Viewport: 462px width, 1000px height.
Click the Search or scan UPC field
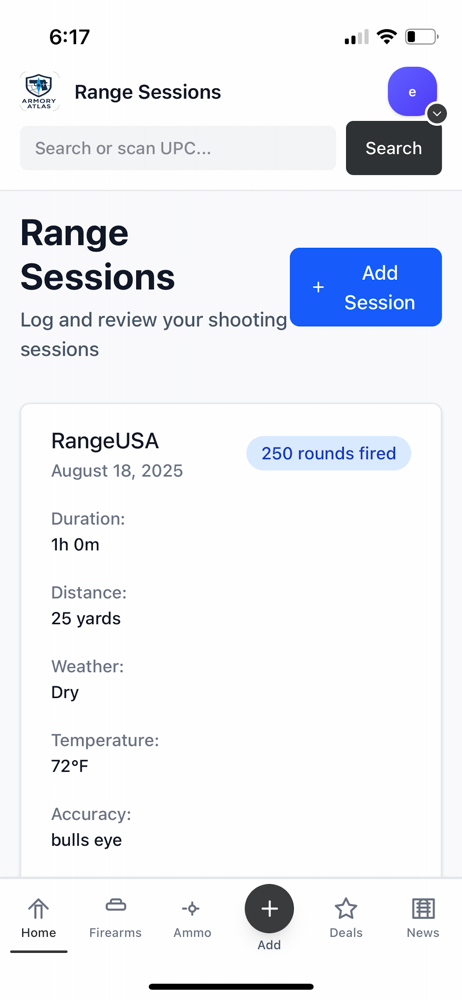click(178, 148)
